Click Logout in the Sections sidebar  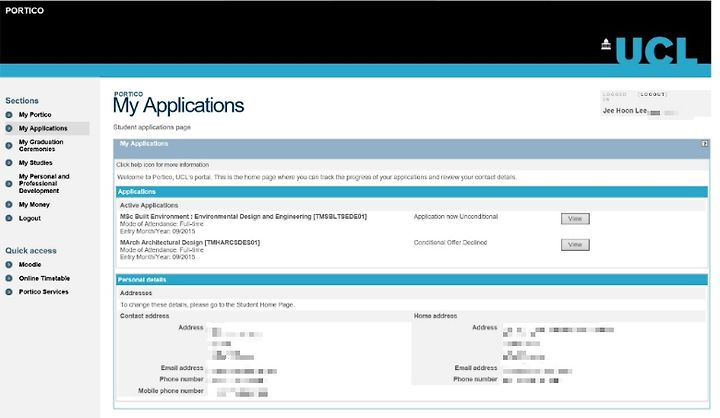tap(30, 219)
